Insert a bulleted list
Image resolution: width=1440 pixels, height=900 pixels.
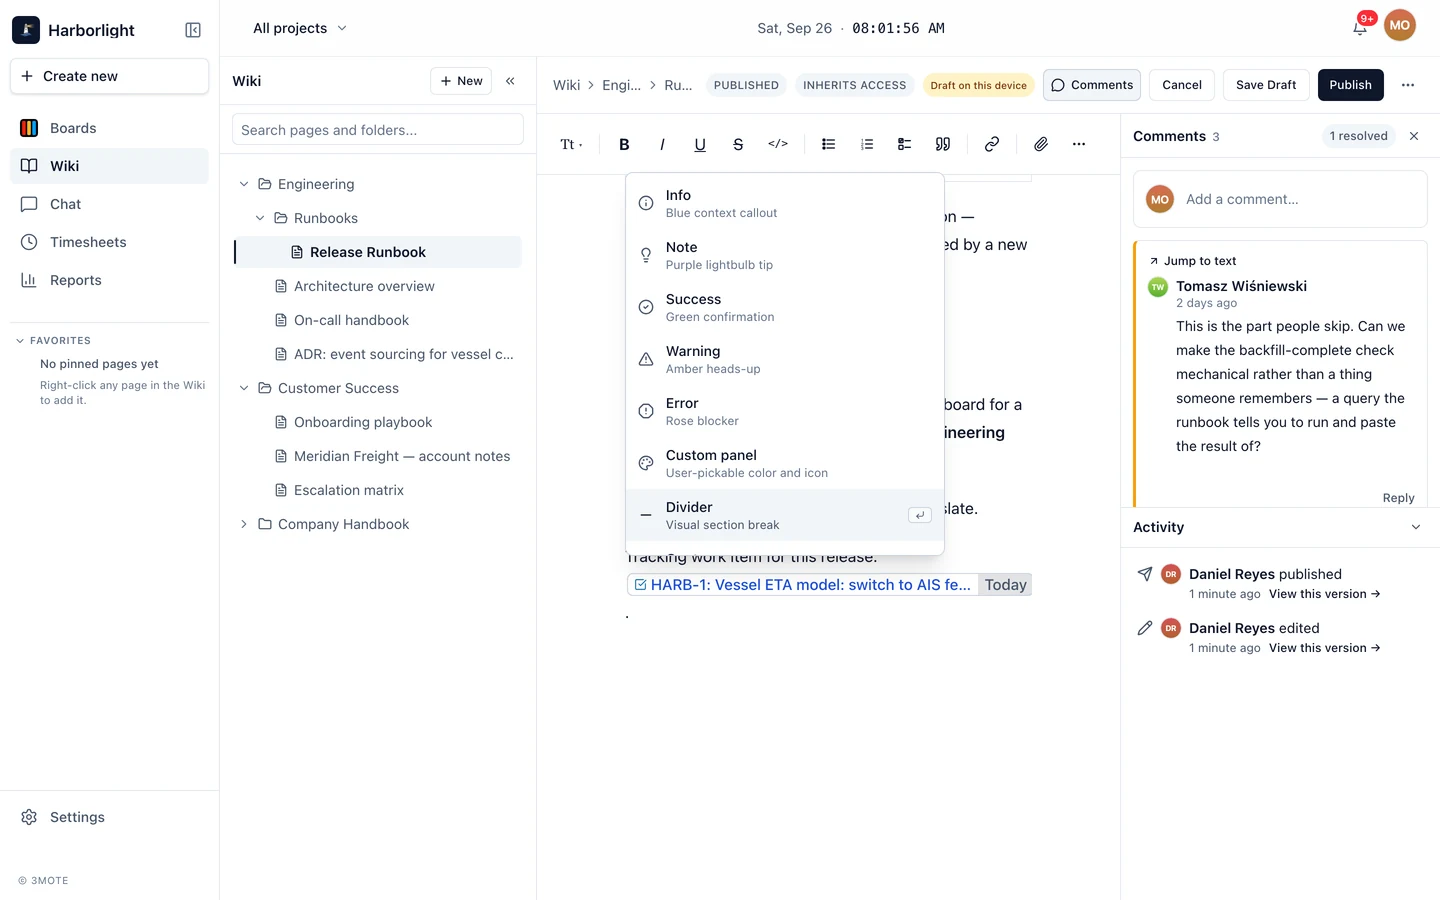coord(829,144)
